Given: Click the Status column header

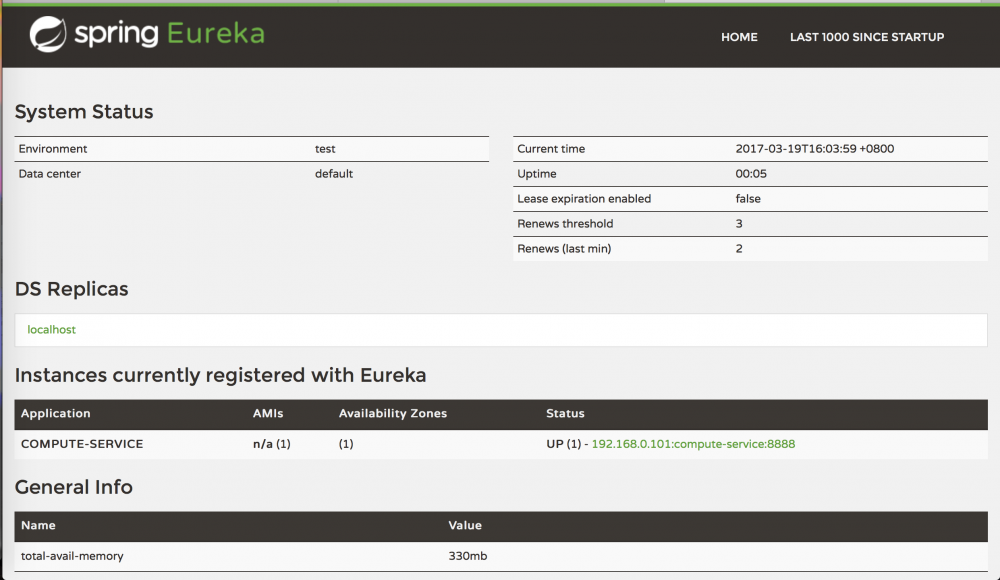Looking at the screenshot, I should pos(565,413).
